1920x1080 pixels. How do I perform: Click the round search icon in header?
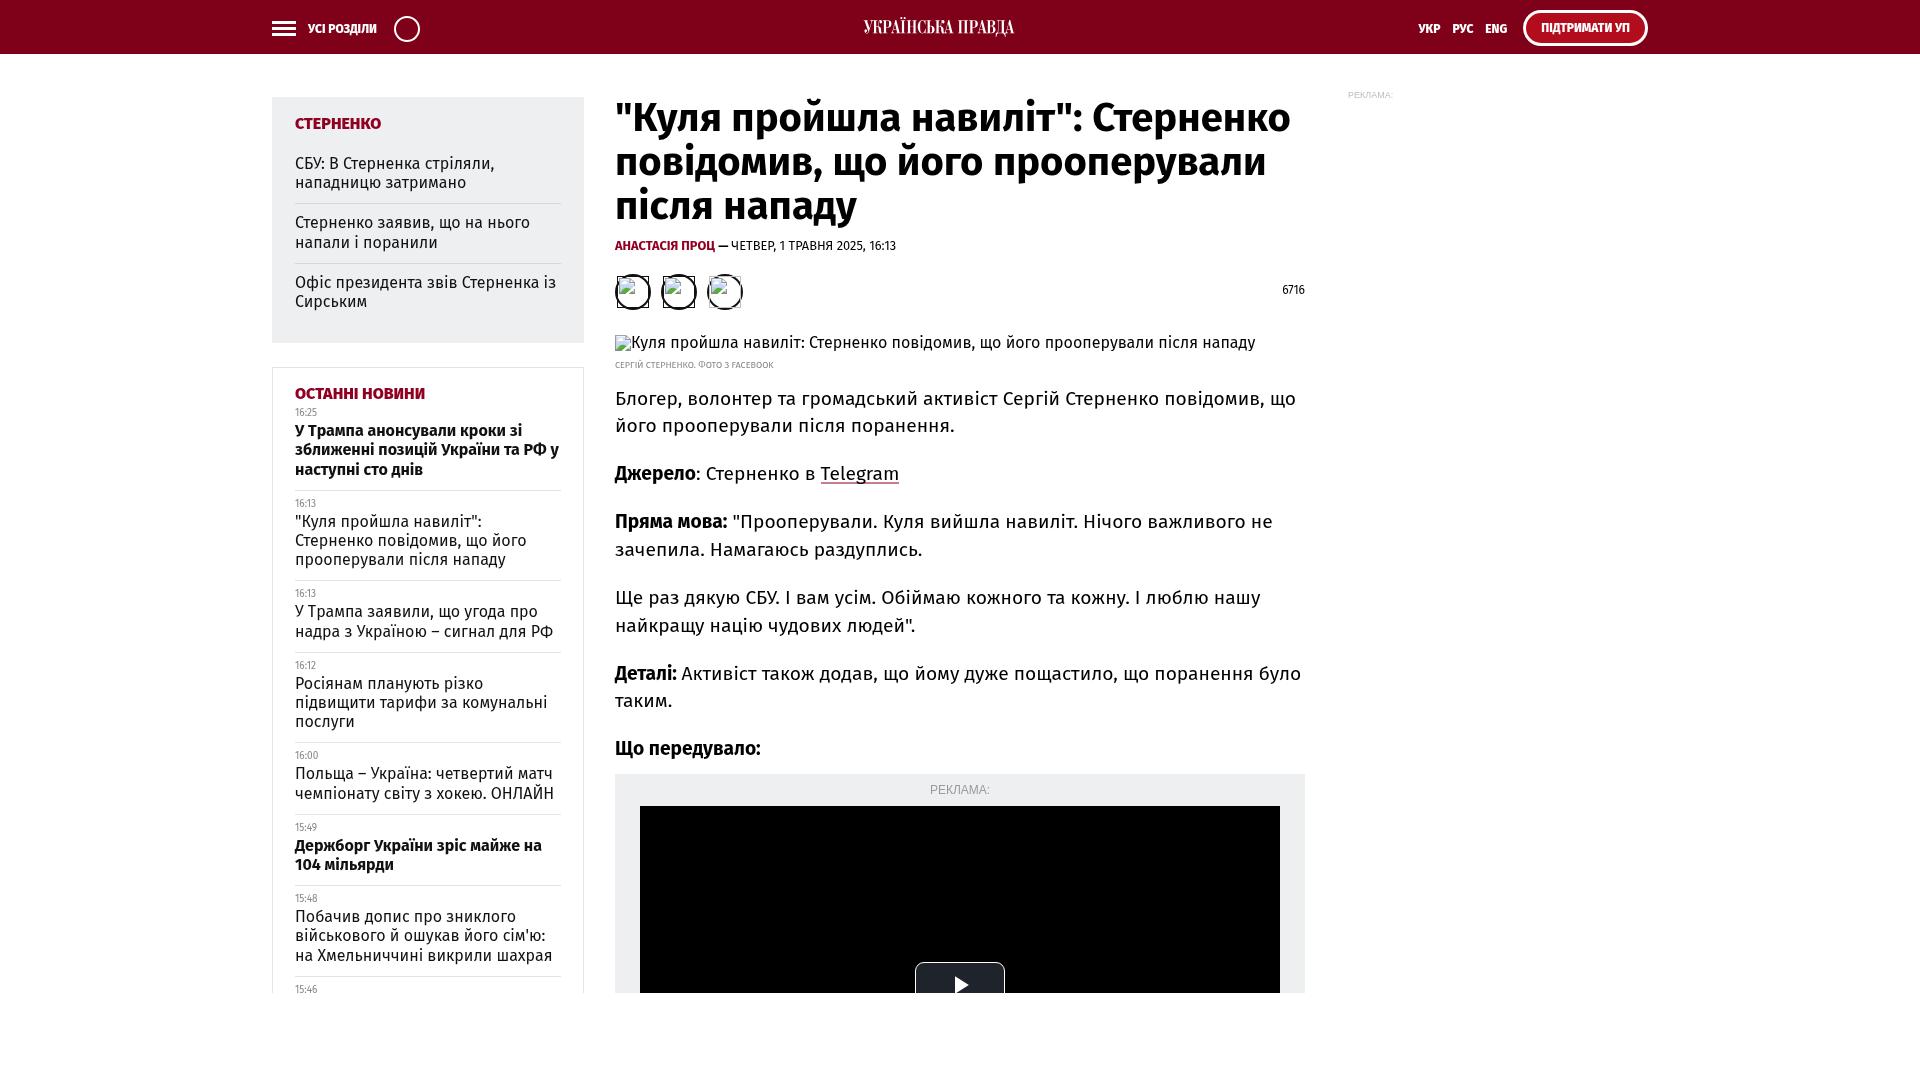407,29
